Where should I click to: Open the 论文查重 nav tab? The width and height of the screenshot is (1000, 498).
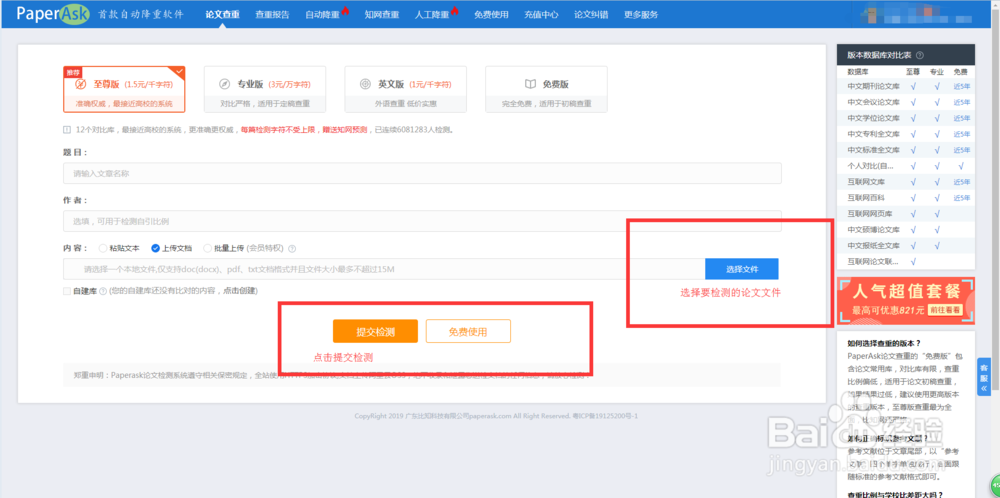coord(223,15)
